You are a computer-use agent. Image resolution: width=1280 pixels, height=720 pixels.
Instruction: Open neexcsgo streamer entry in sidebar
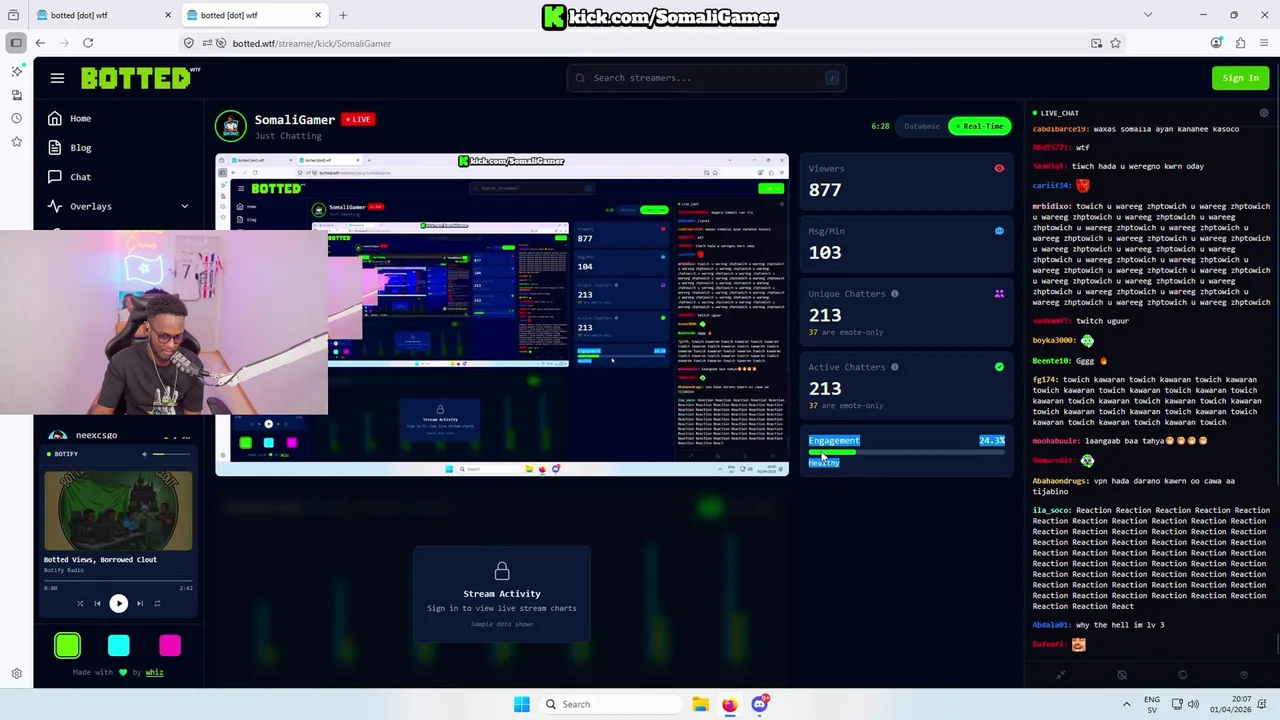coord(118,436)
